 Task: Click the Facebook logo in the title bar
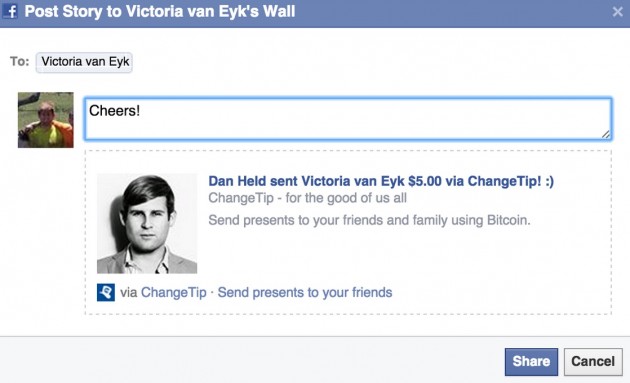10,11
